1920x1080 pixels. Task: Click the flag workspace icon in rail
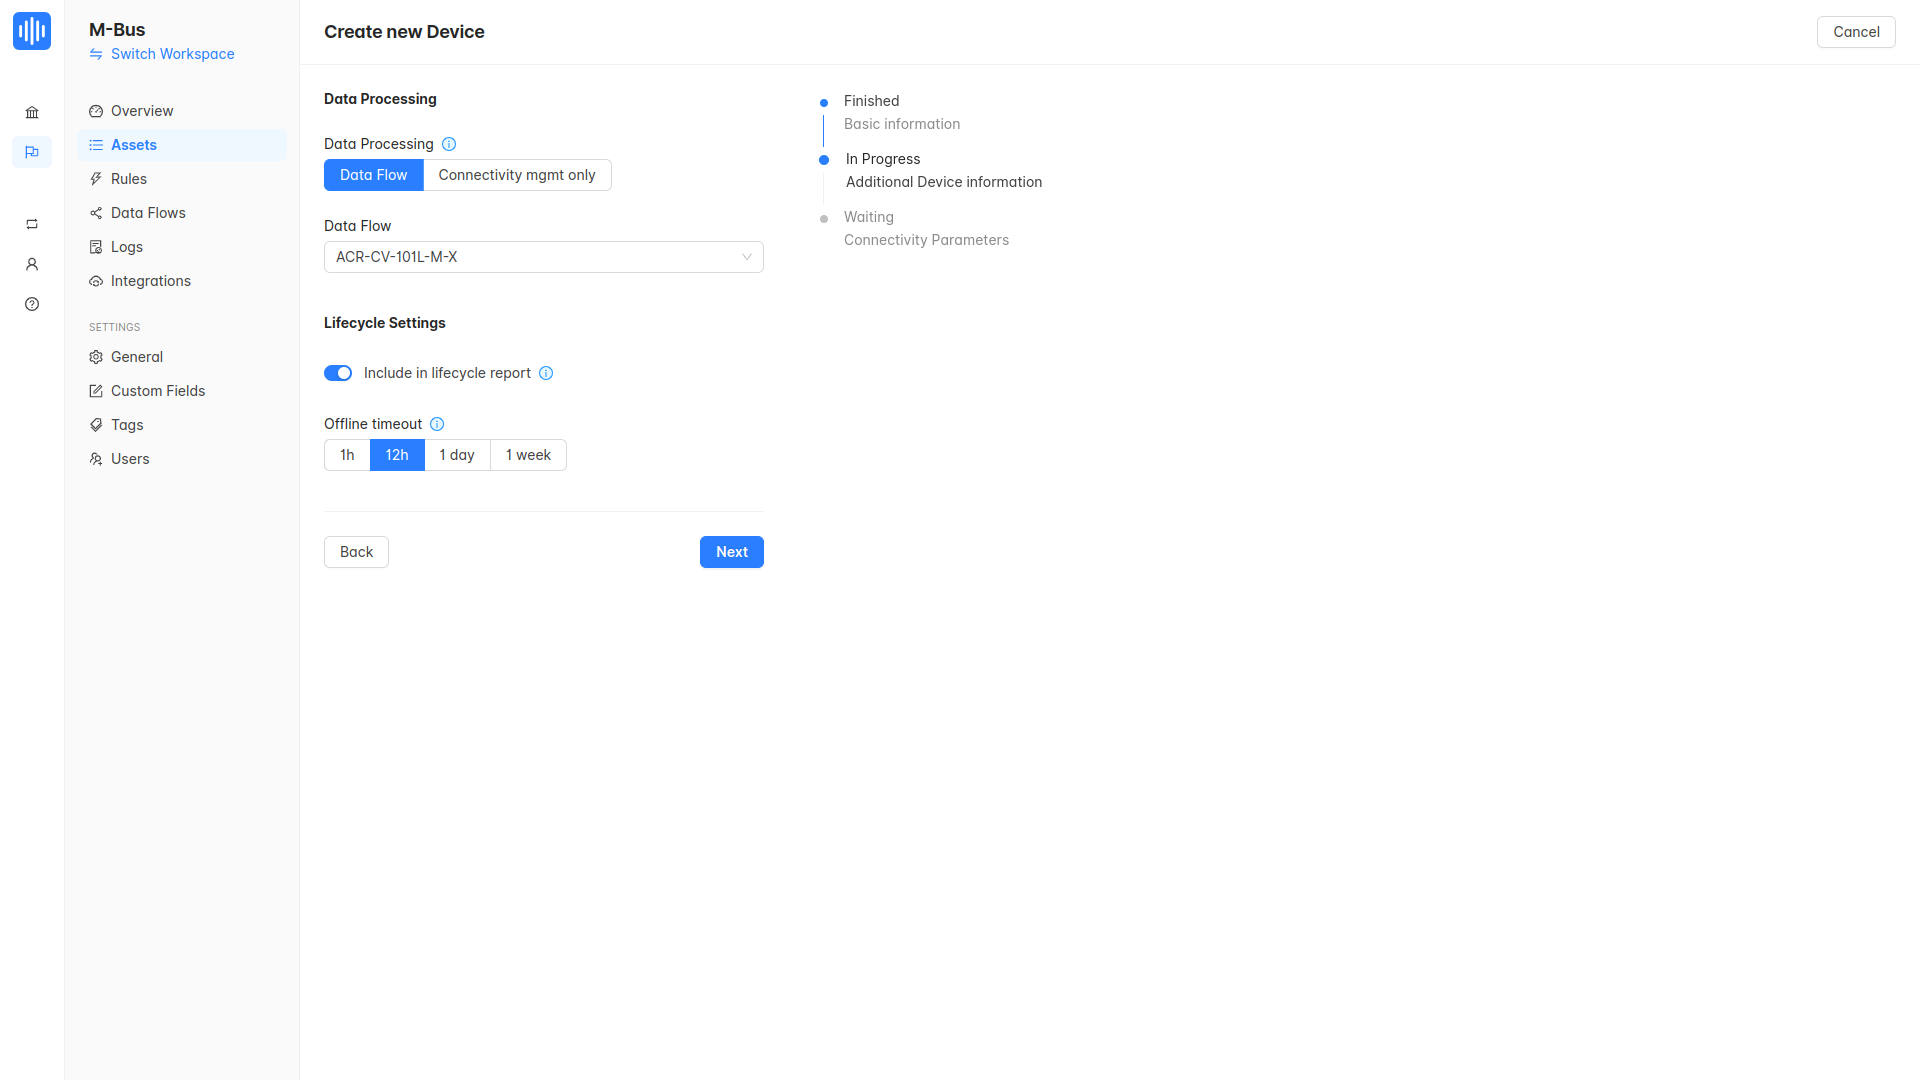(32, 152)
